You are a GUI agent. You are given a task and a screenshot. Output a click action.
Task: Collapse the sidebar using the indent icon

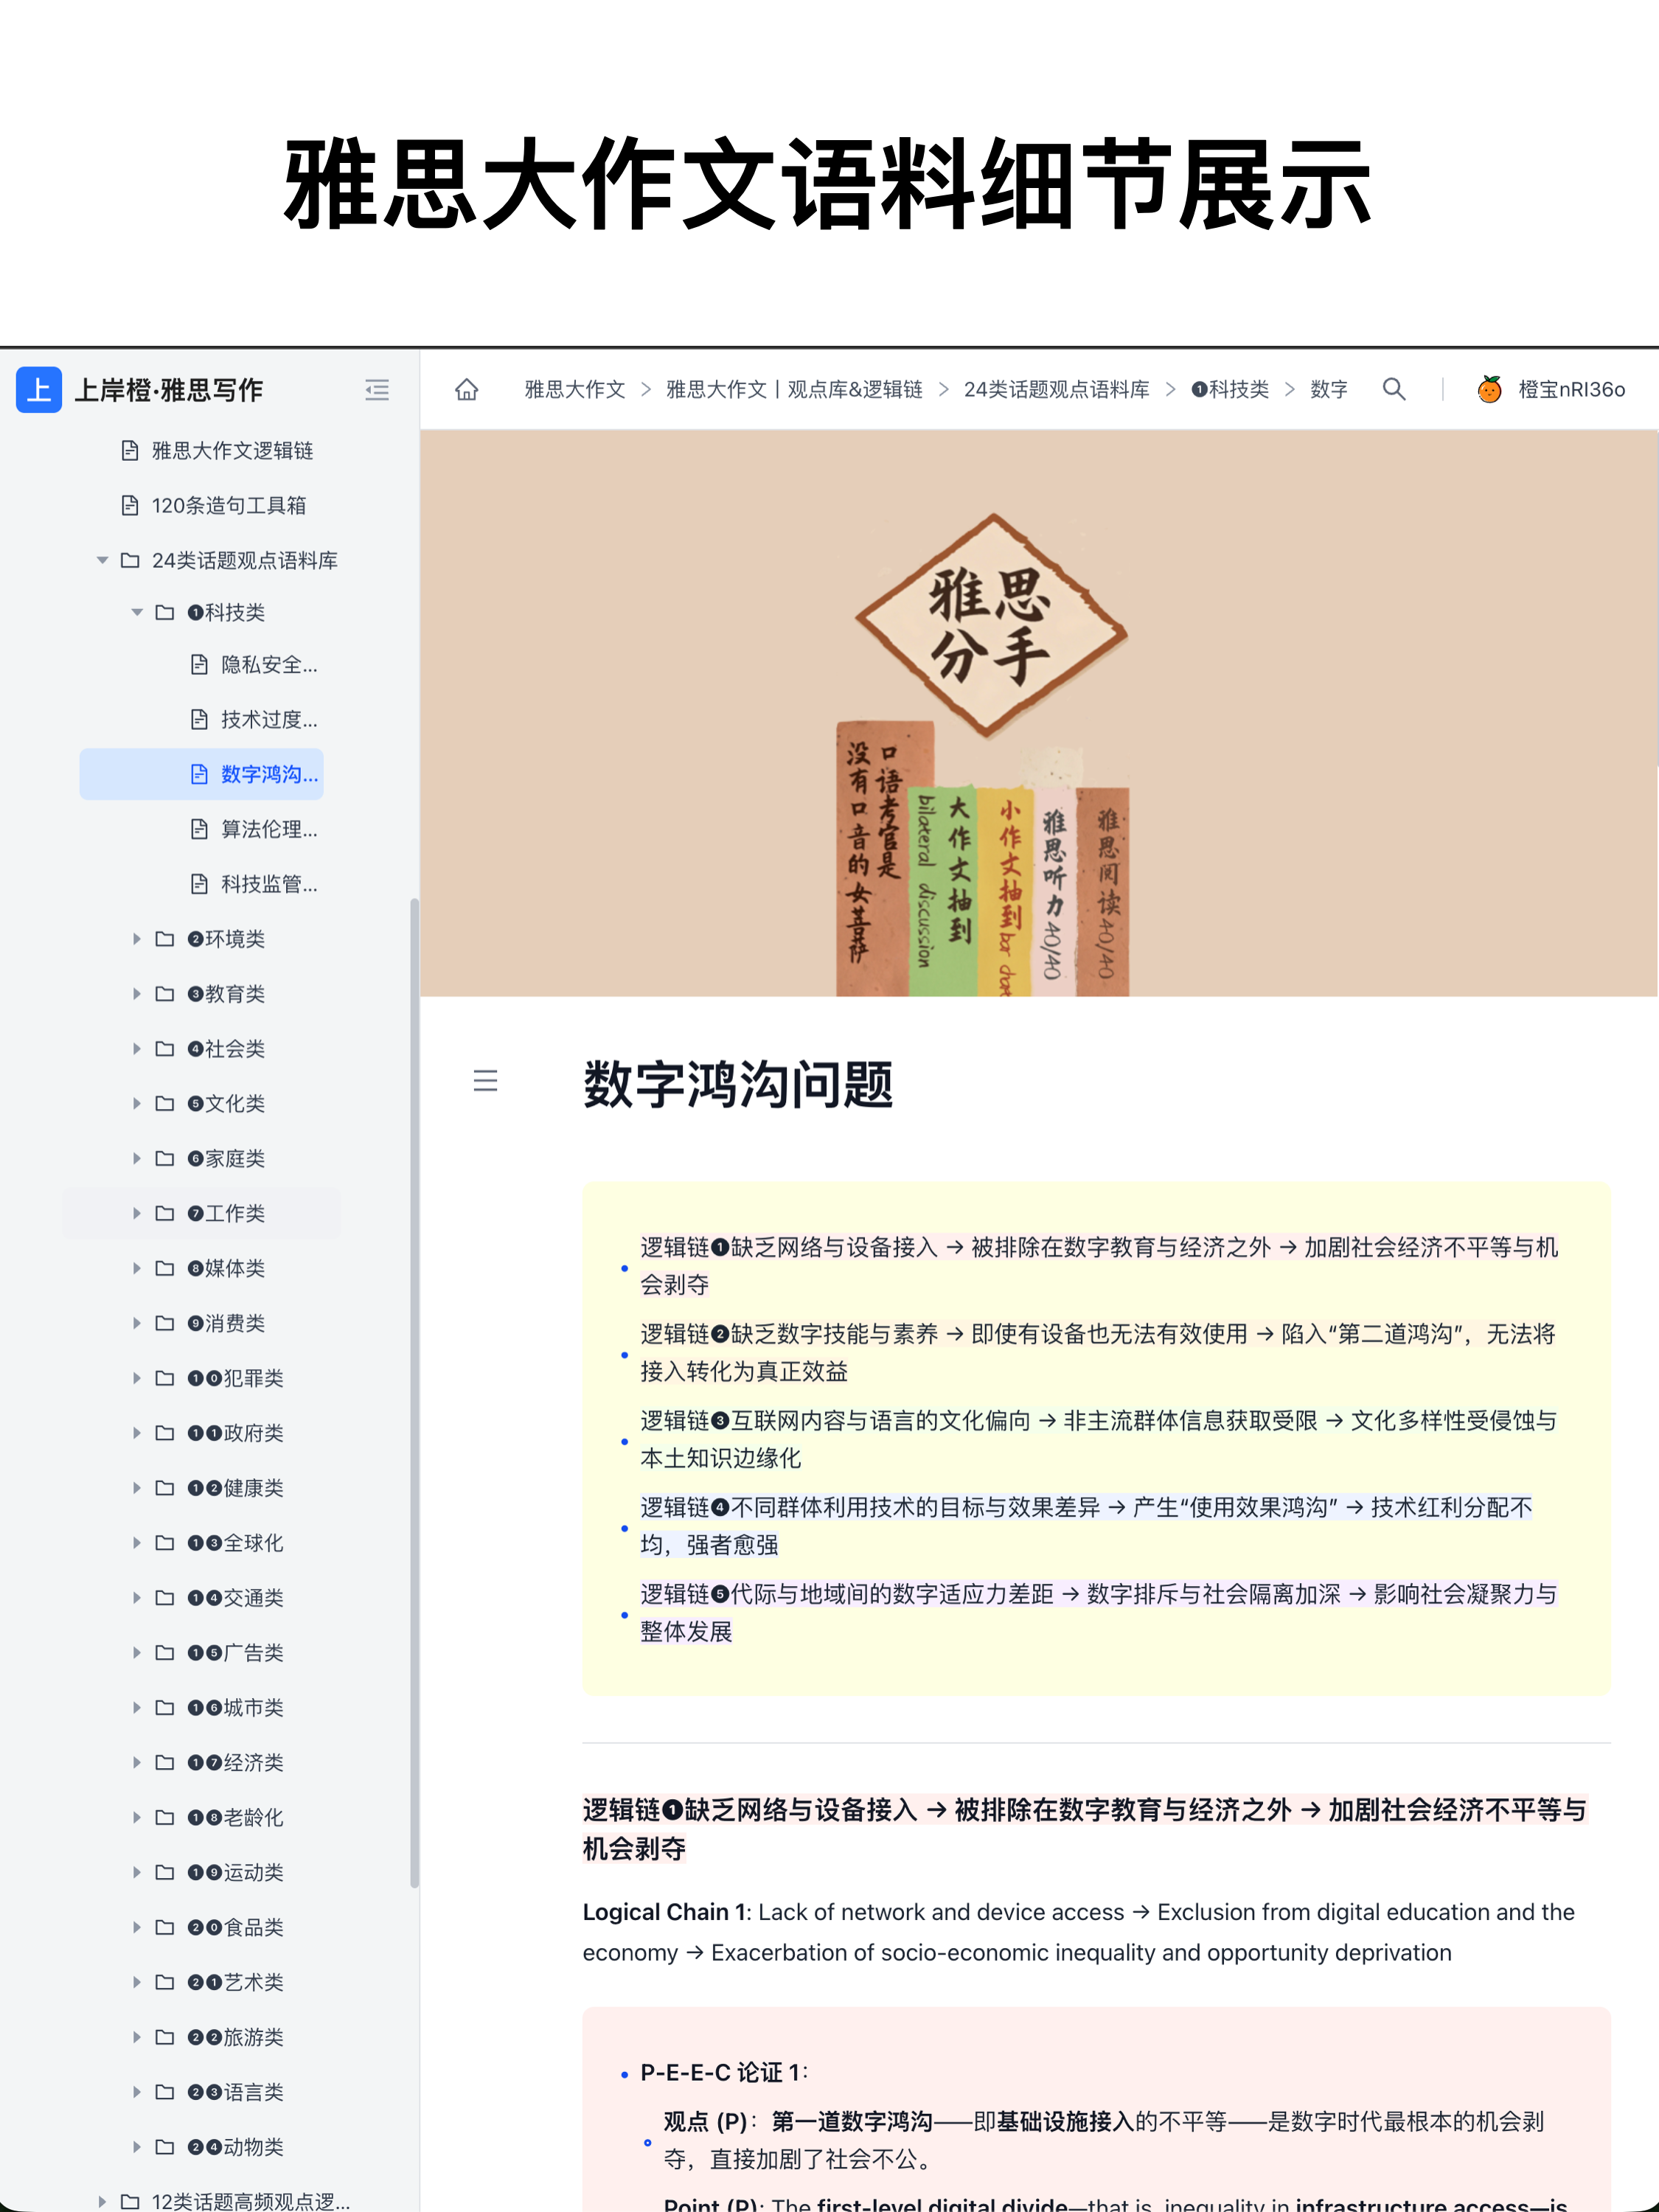click(x=377, y=391)
